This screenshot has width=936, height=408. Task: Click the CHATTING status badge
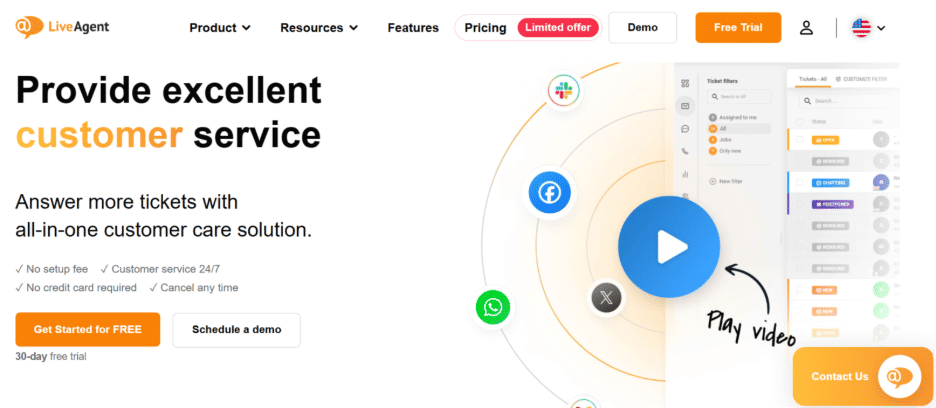tap(830, 183)
